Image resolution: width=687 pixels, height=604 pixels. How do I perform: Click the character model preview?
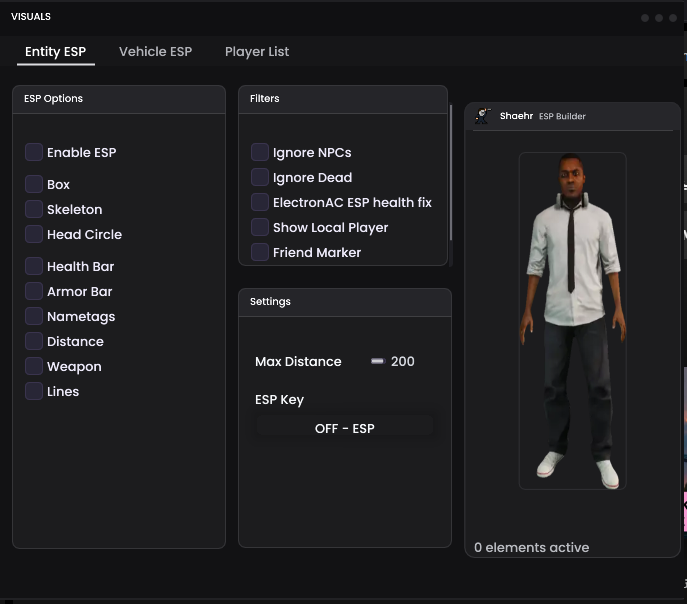click(x=573, y=321)
